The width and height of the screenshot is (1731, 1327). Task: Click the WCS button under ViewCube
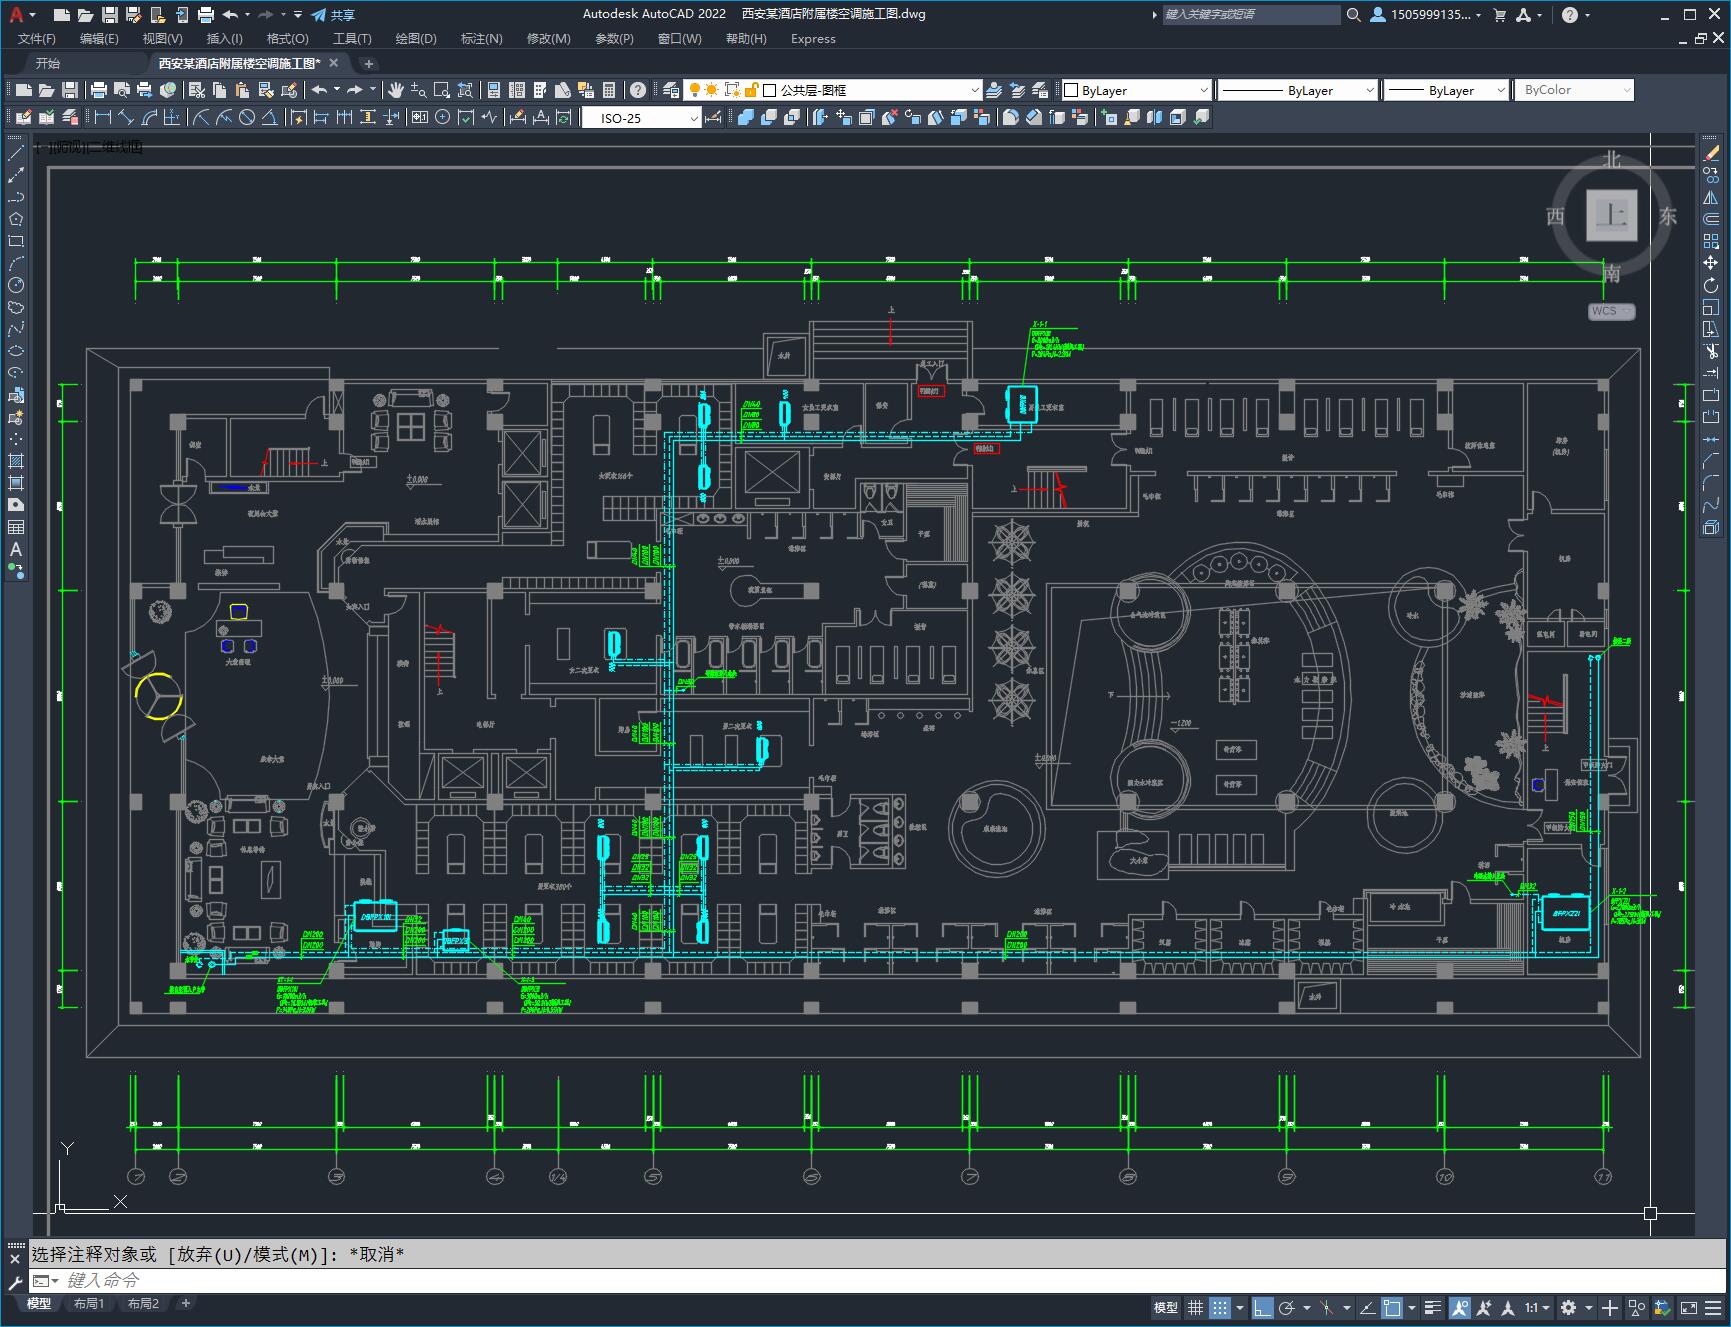coord(1611,311)
